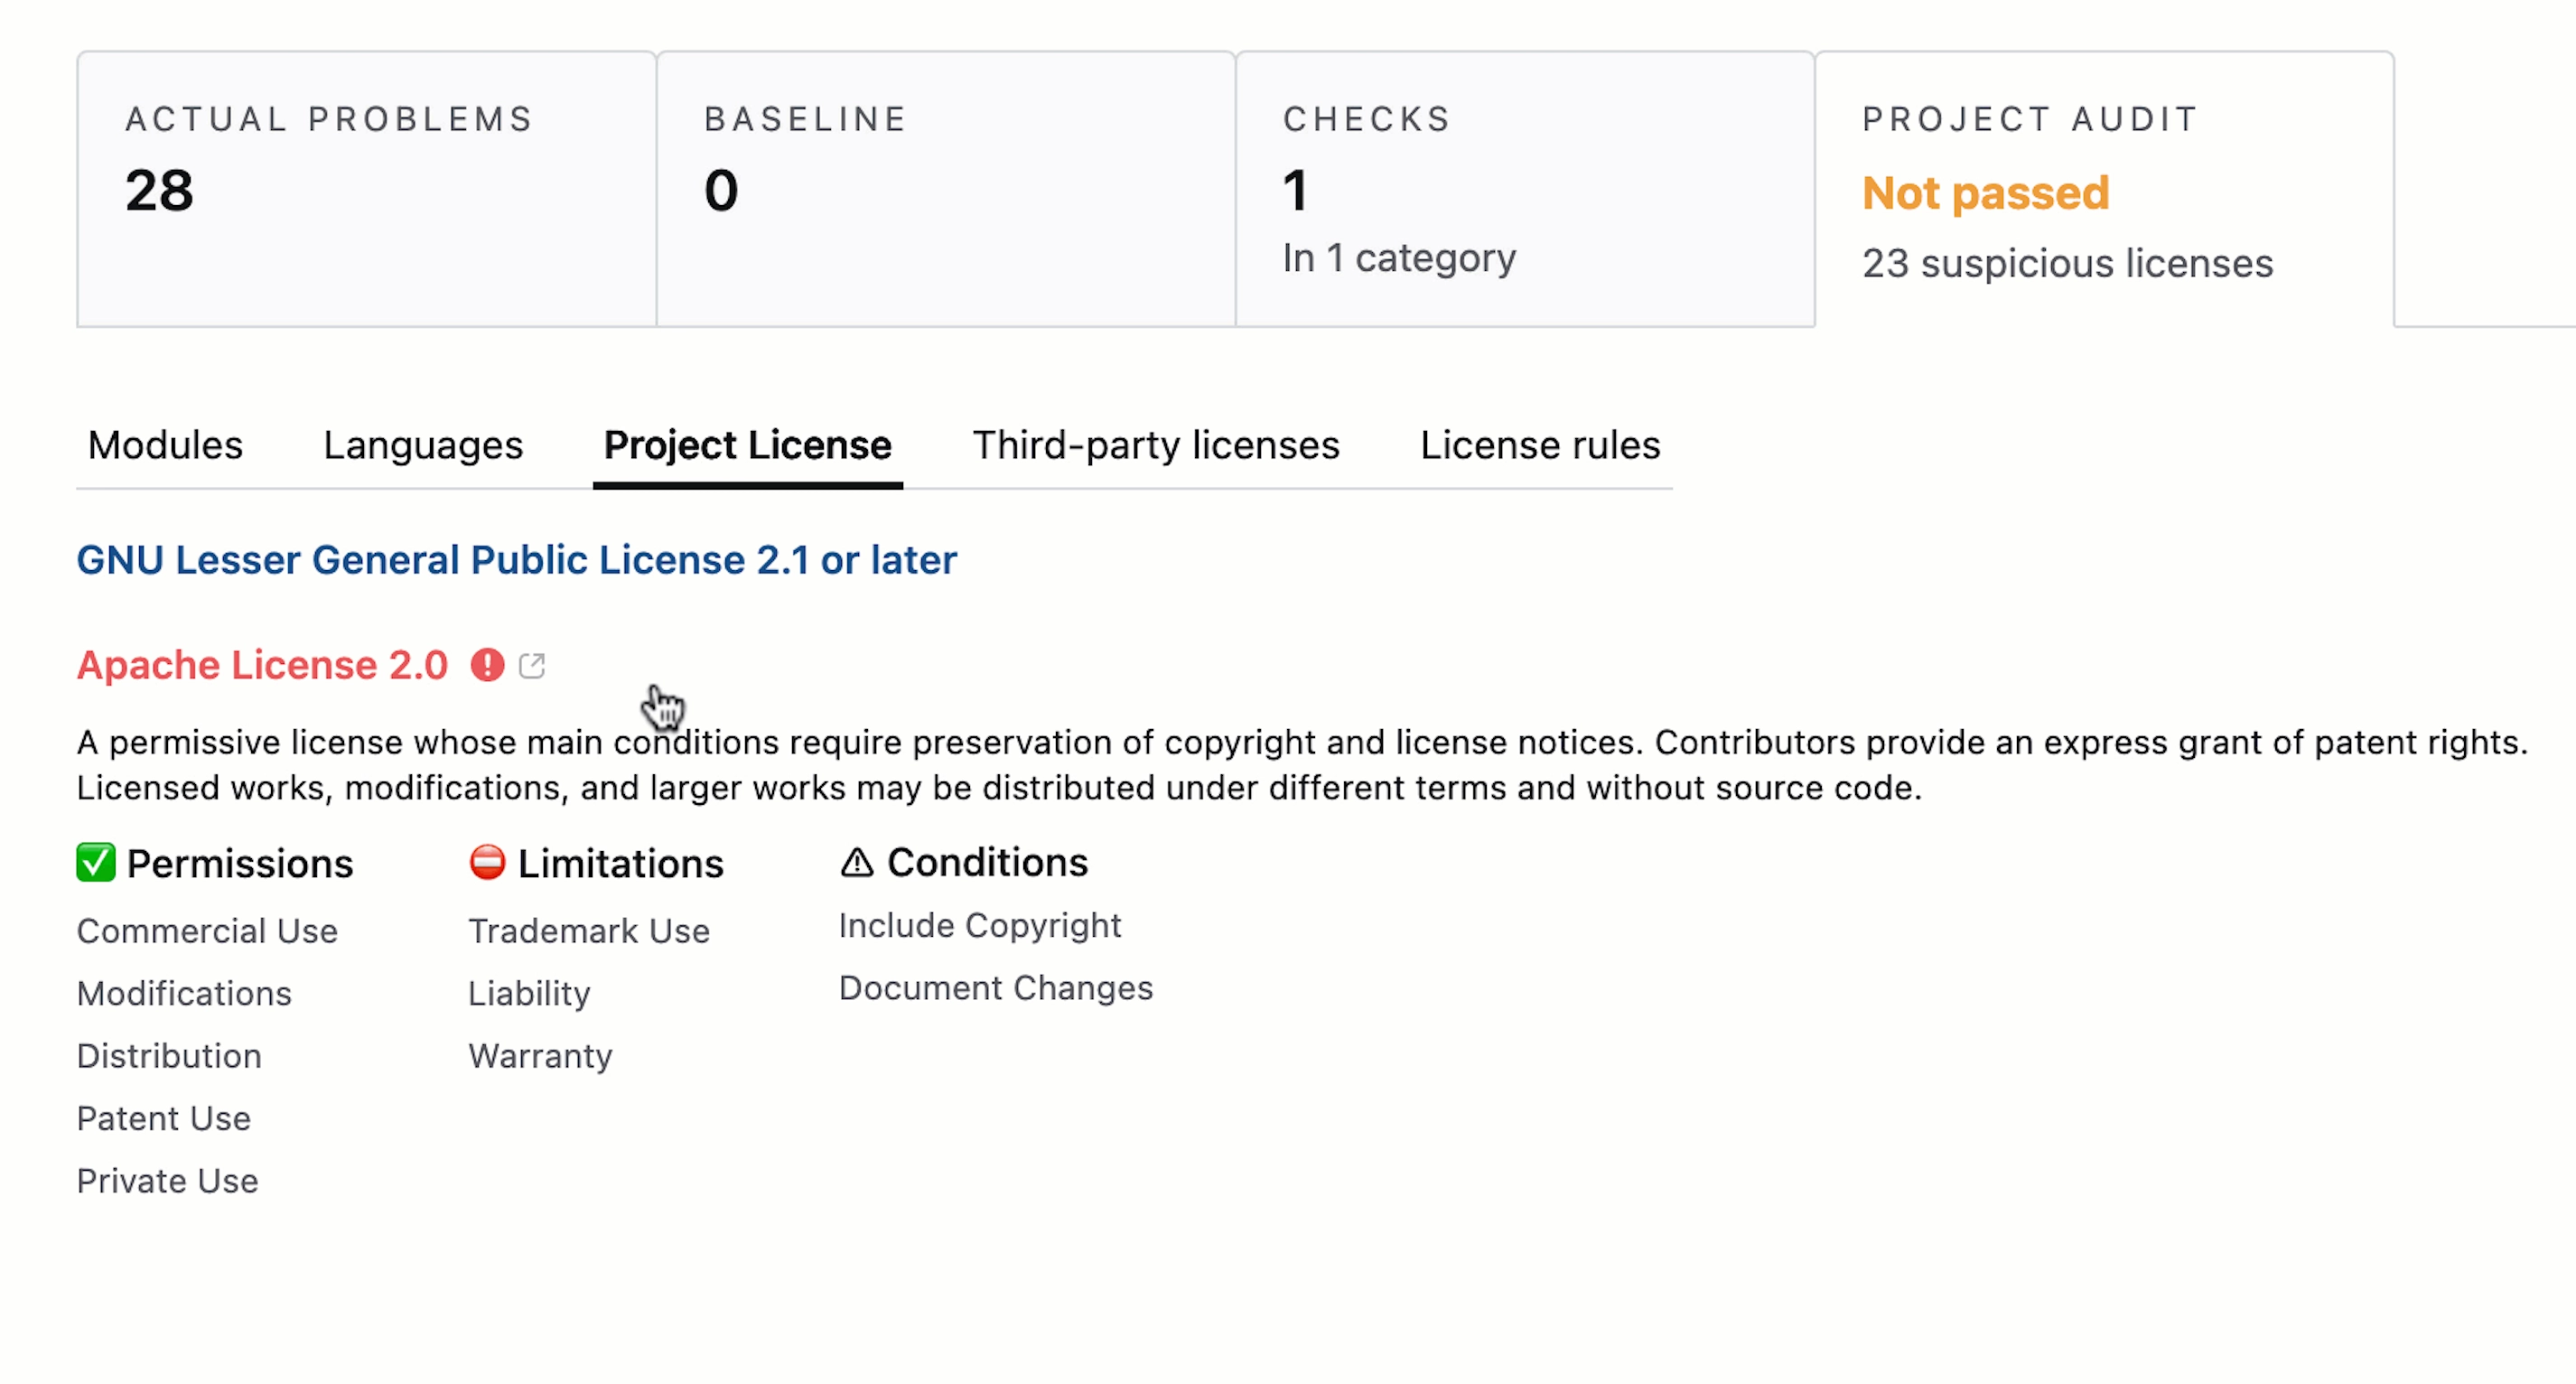Click the error icon next to Apache License 2.0
Image resolution: width=2576 pixels, height=1384 pixels.
[x=487, y=665]
